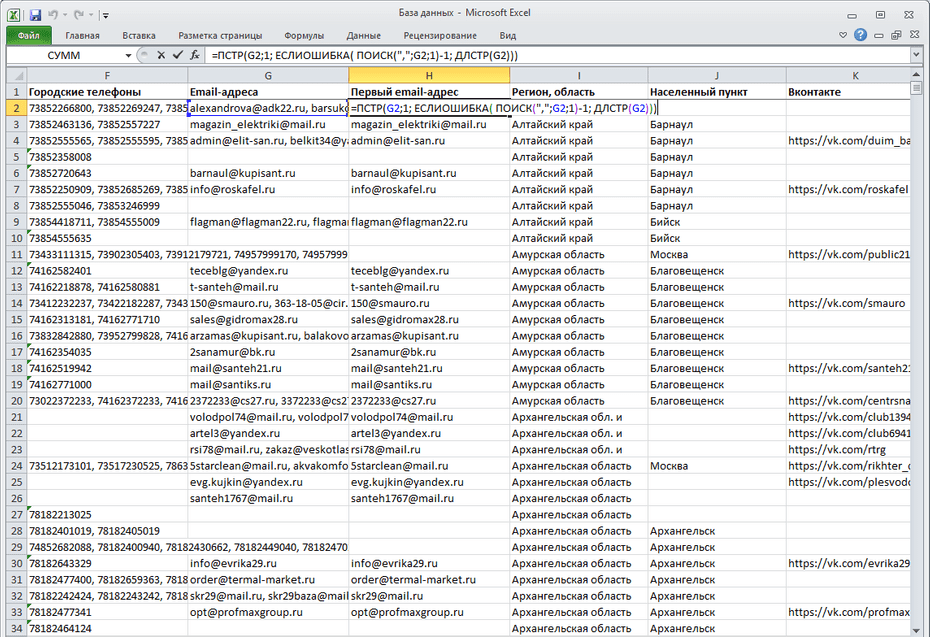This screenshot has height=637, width=930.
Task: Click cell 'sales@gidromax28.ru' in column H
Action: [x=429, y=319]
